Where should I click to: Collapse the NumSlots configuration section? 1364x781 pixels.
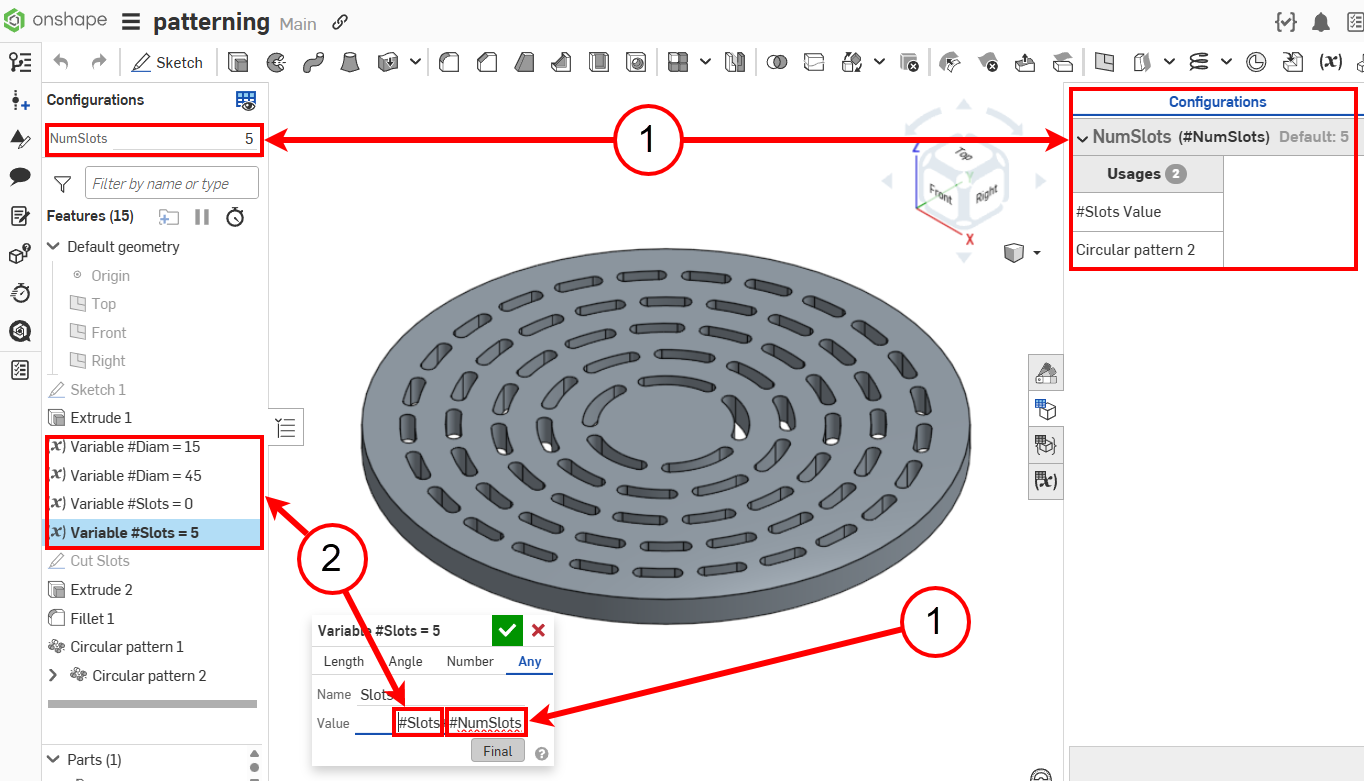1082,137
